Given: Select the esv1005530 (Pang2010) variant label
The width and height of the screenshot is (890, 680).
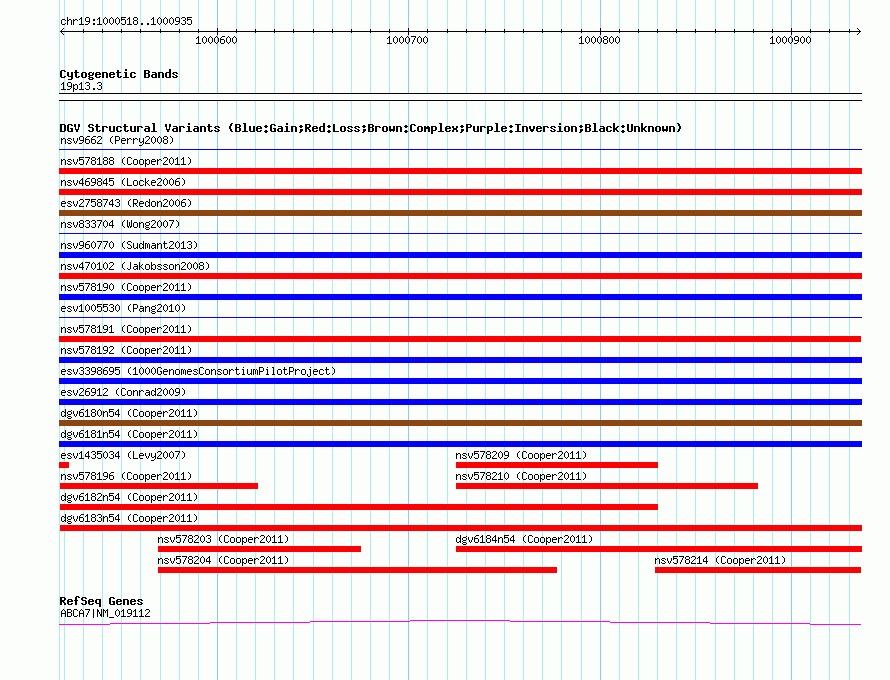Looking at the screenshot, I should coord(123,308).
